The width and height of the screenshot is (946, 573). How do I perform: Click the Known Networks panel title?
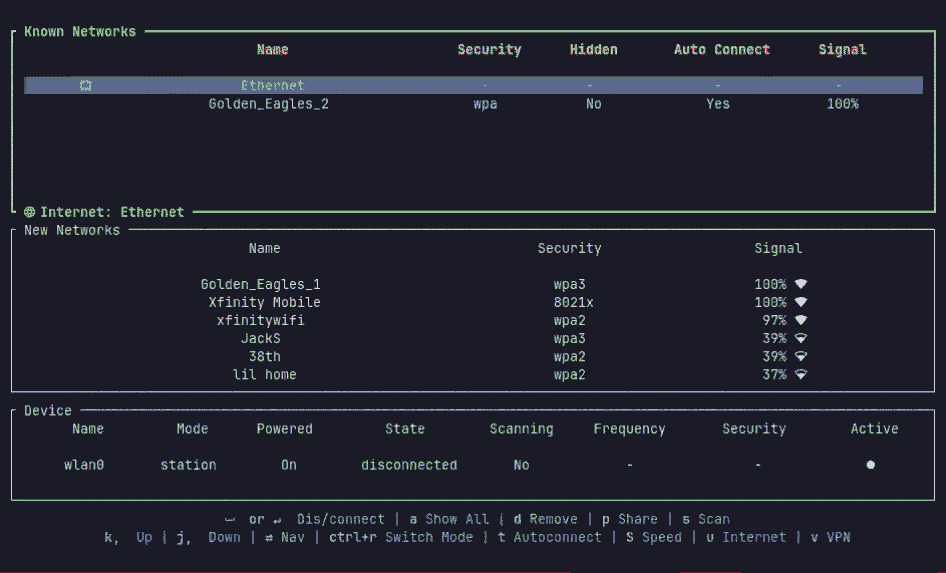pyautogui.click(x=80, y=31)
